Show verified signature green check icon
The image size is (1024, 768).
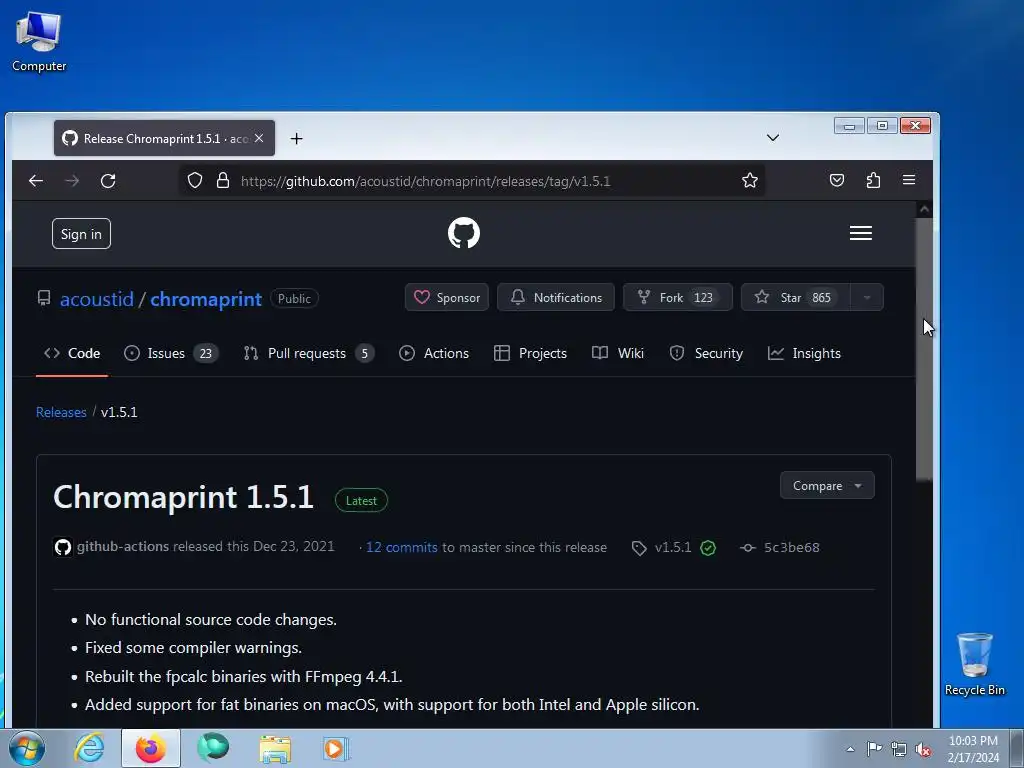tap(708, 548)
